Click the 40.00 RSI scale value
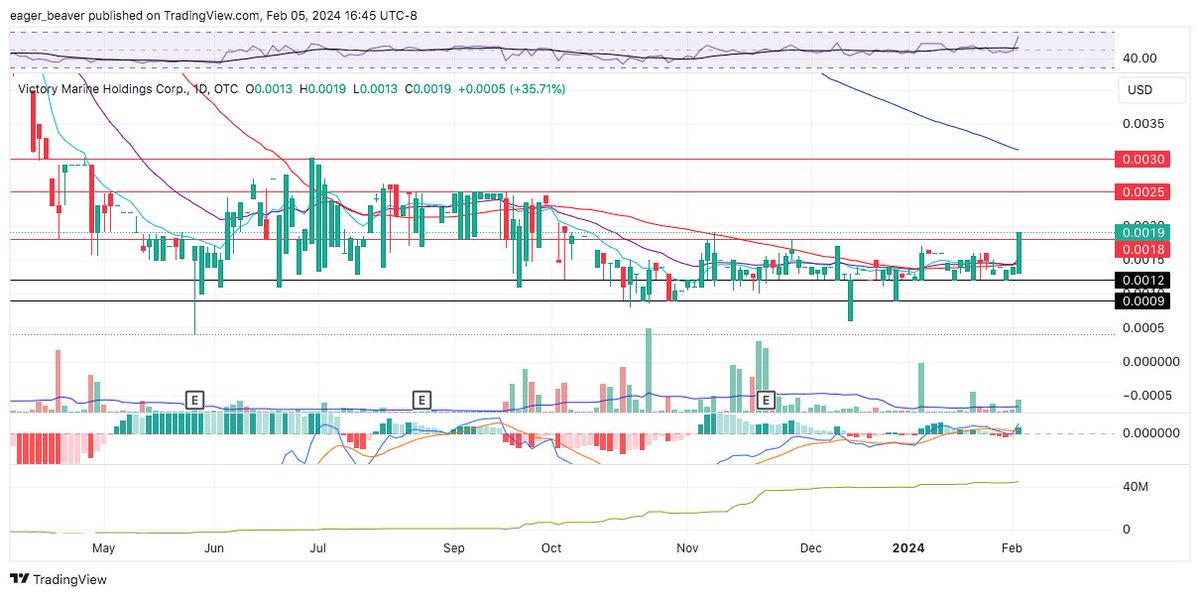The width and height of the screenshot is (1200, 596). click(1141, 59)
